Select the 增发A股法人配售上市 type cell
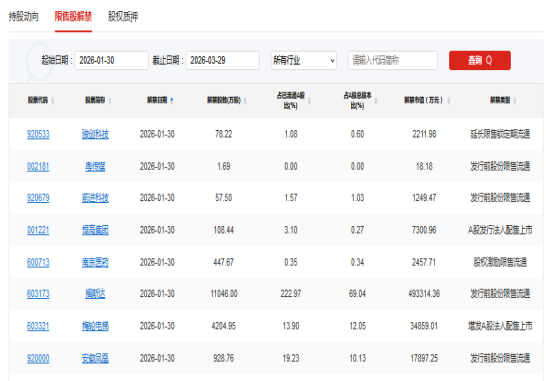The width and height of the screenshot is (555, 381). pos(500,326)
